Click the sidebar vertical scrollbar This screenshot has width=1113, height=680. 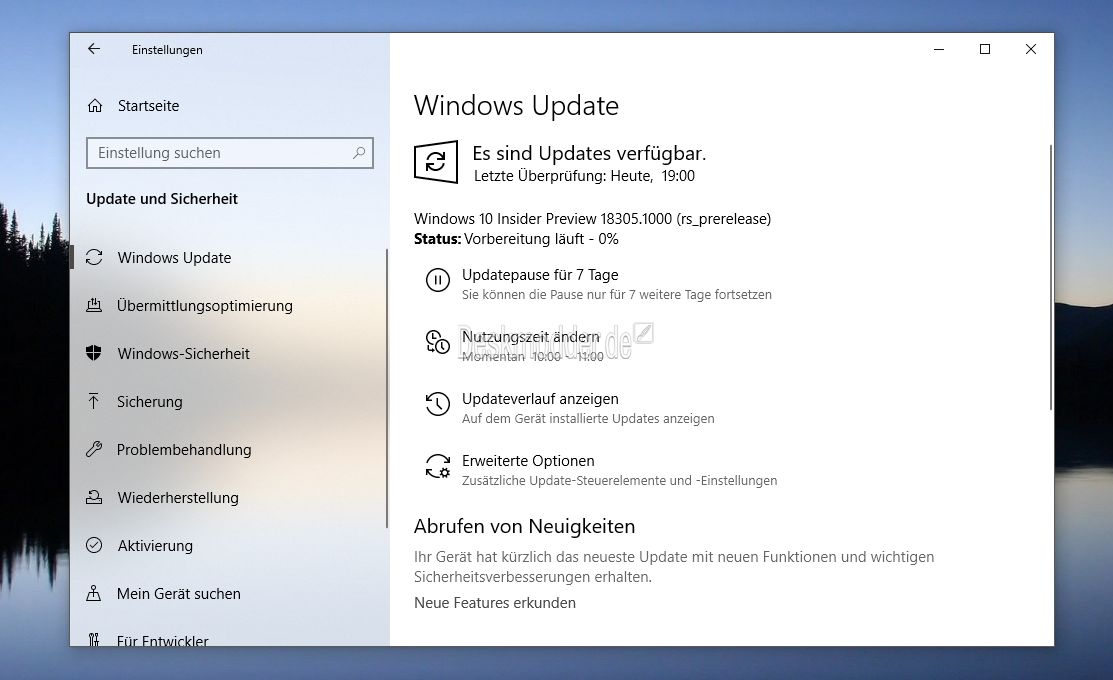point(387,388)
